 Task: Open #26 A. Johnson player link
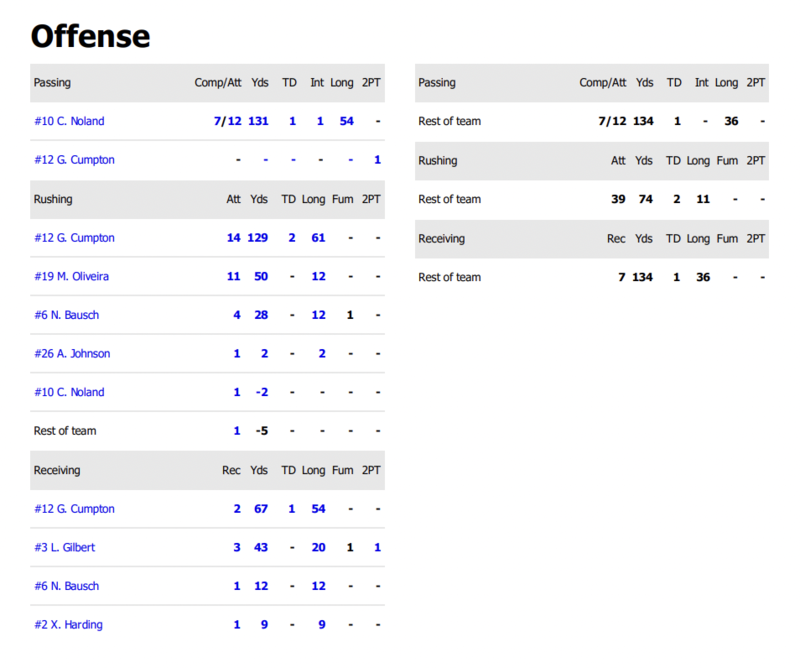[72, 353]
